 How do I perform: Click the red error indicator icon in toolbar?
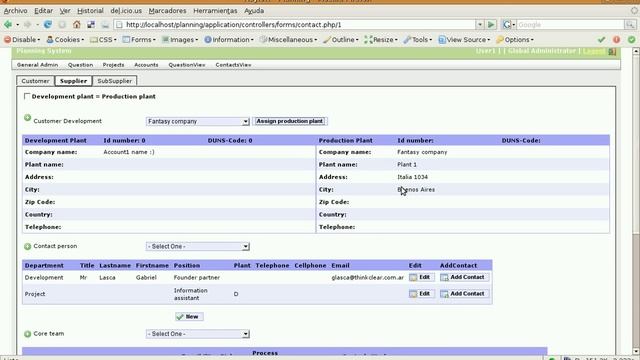pos(616,40)
